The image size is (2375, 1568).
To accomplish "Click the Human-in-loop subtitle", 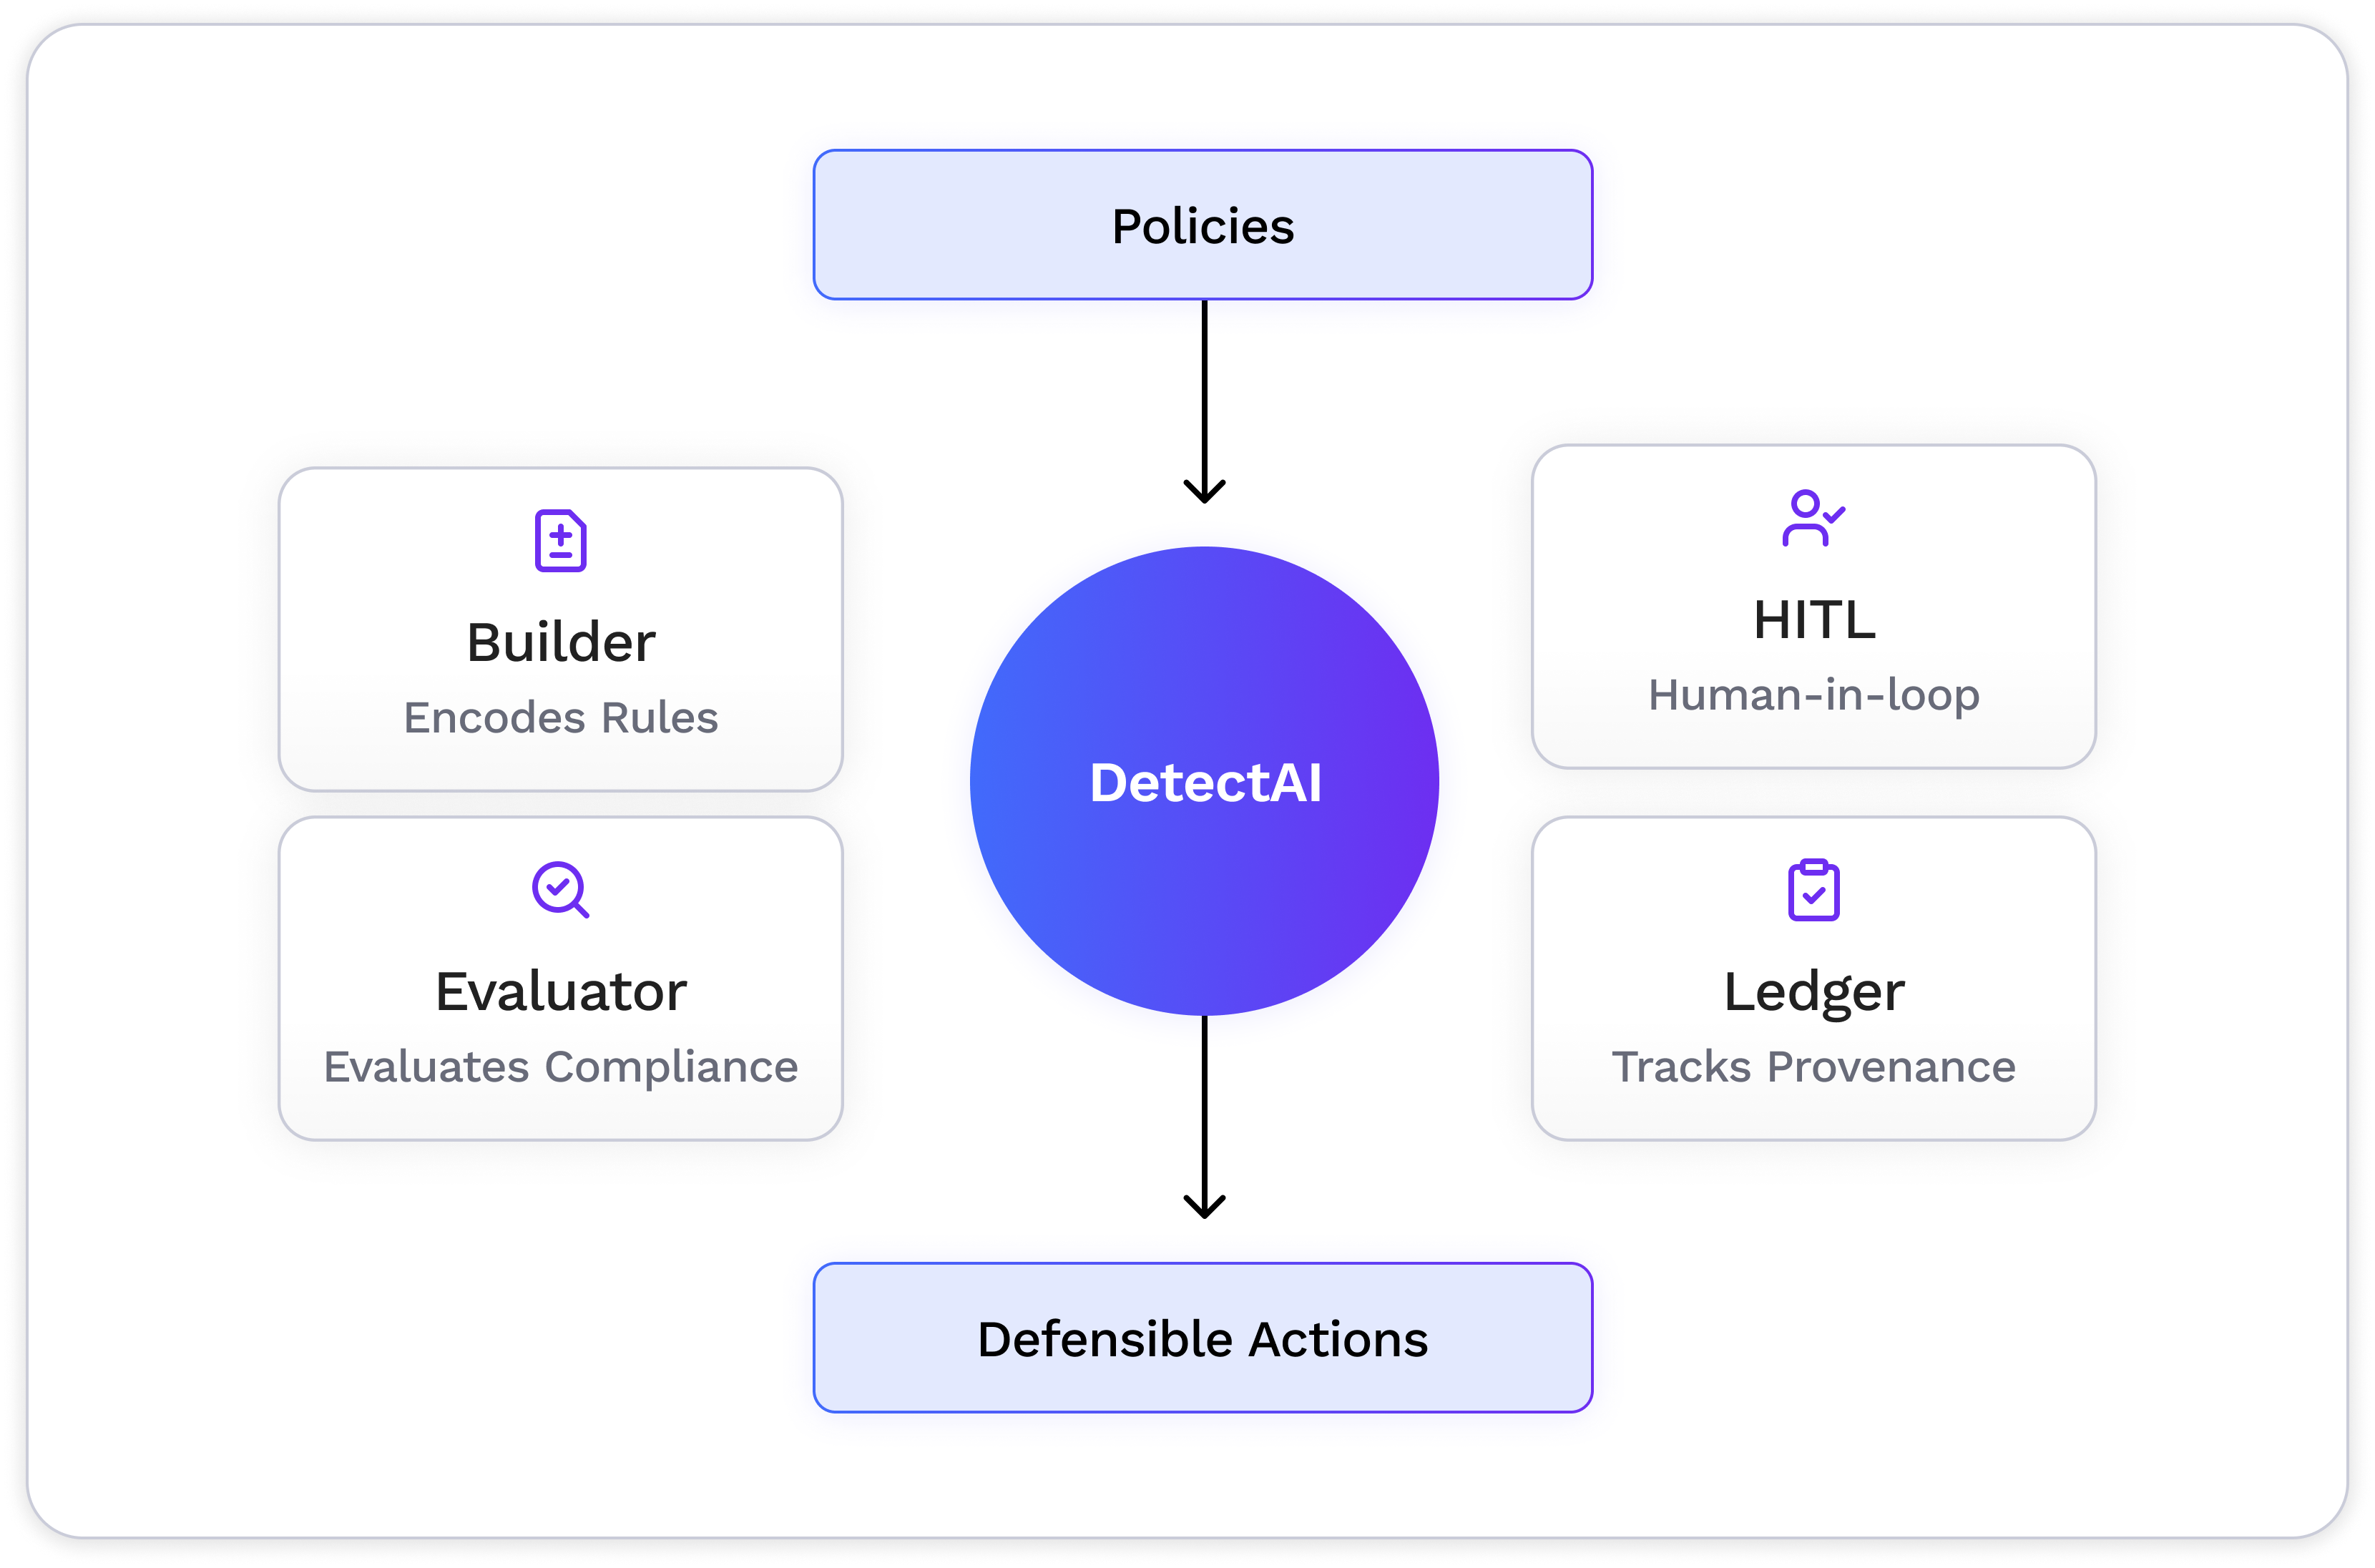I will tap(1813, 695).
